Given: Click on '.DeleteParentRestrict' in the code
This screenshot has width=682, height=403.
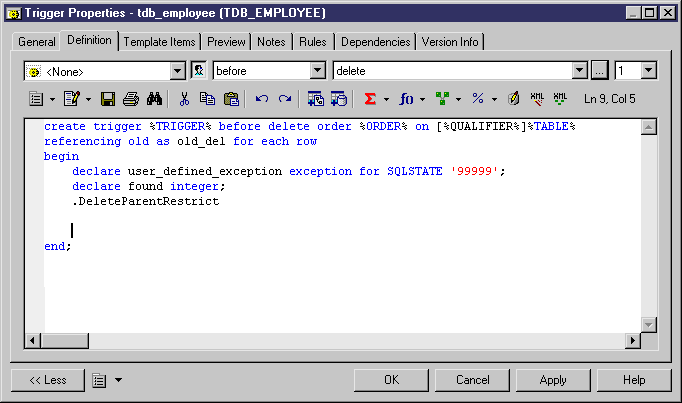Looking at the screenshot, I should [146, 201].
